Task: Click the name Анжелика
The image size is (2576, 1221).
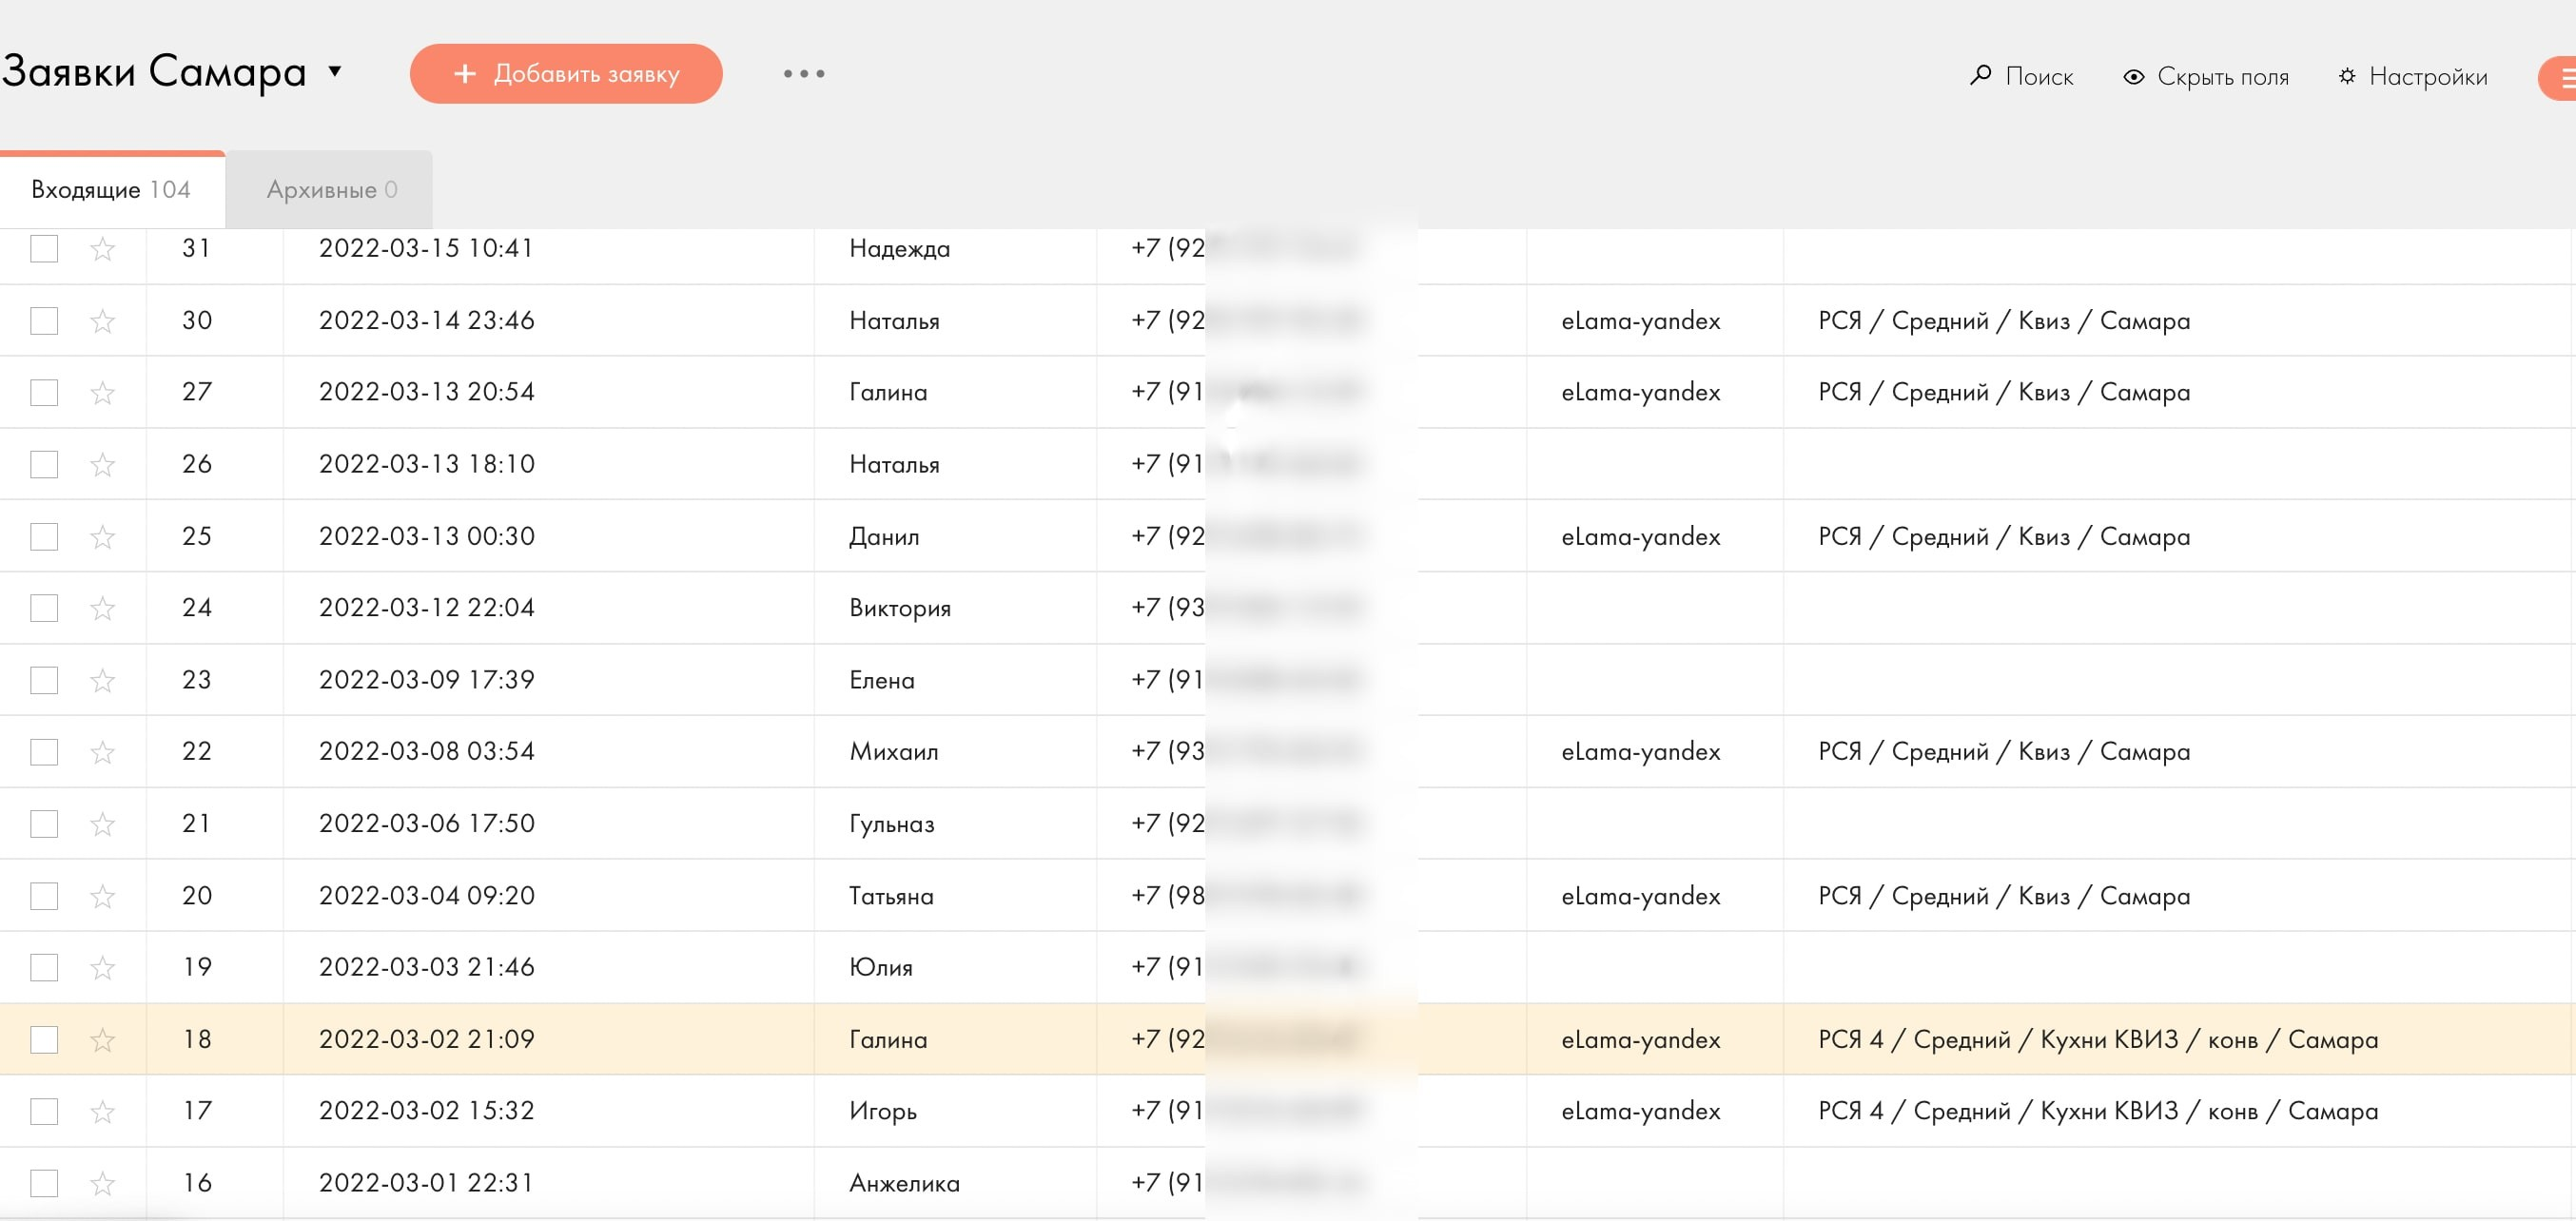Action: click(904, 1184)
